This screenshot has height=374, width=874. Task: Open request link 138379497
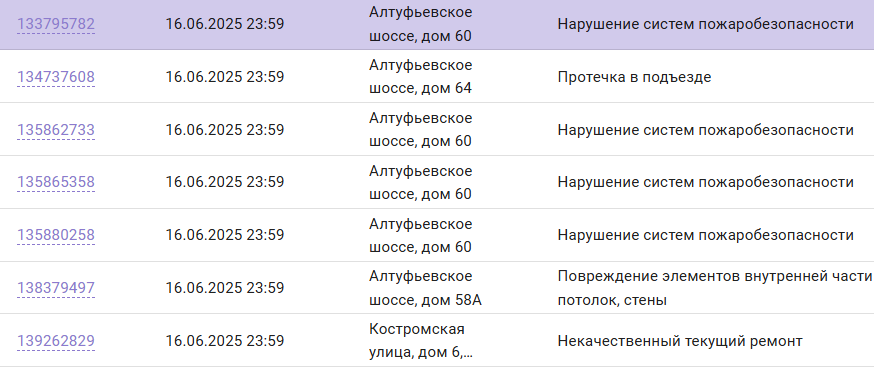(x=56, y=288)
